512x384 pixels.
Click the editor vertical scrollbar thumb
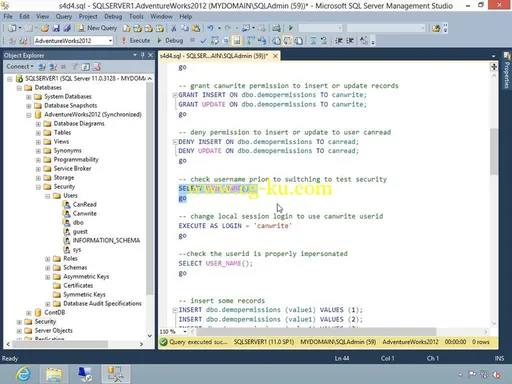(494, 152)
